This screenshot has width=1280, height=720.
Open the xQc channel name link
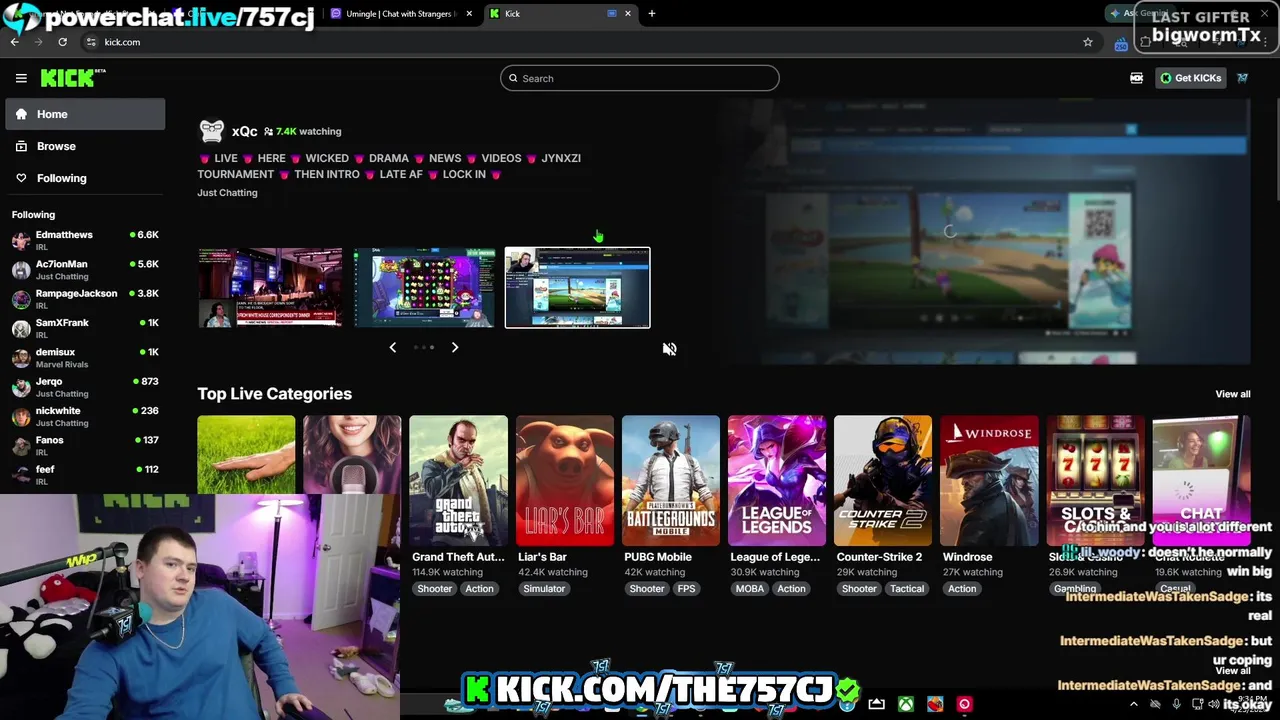244,131
